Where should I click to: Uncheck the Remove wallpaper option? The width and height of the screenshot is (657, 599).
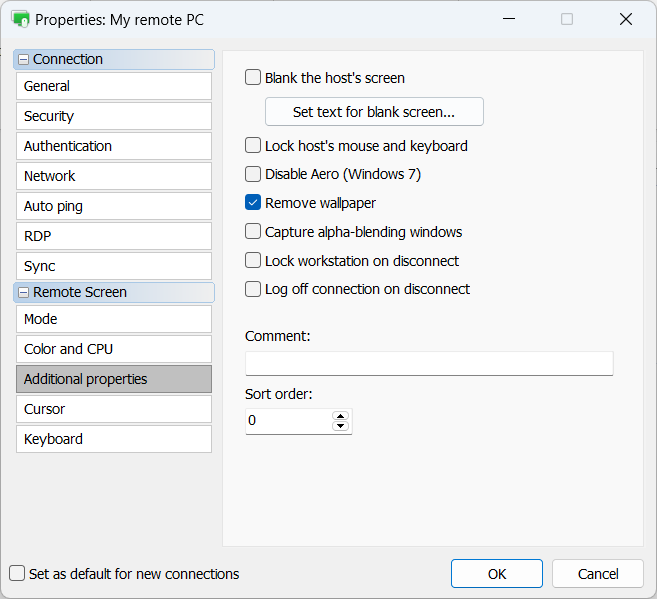[x=253, y=203]
